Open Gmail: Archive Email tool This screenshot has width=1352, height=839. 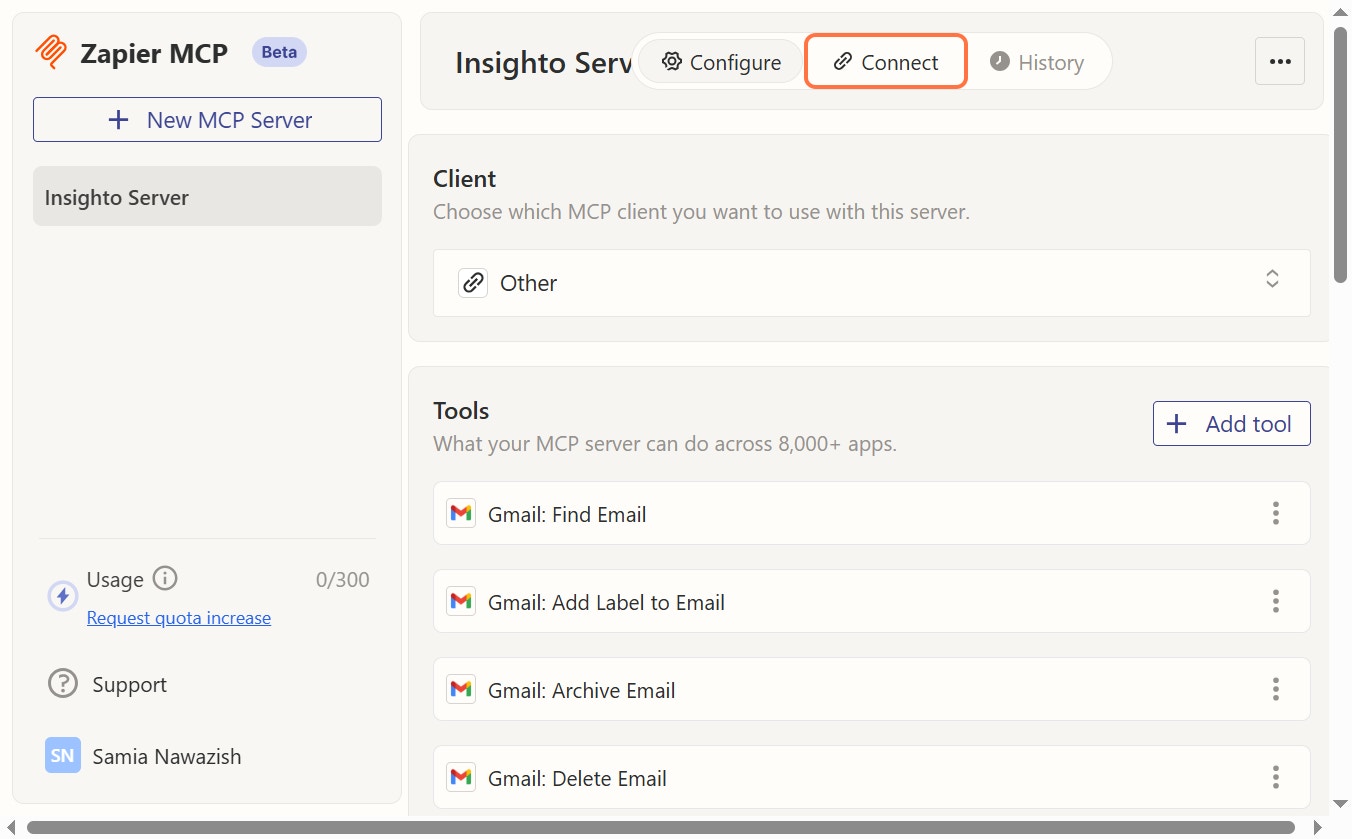[872, 690]
